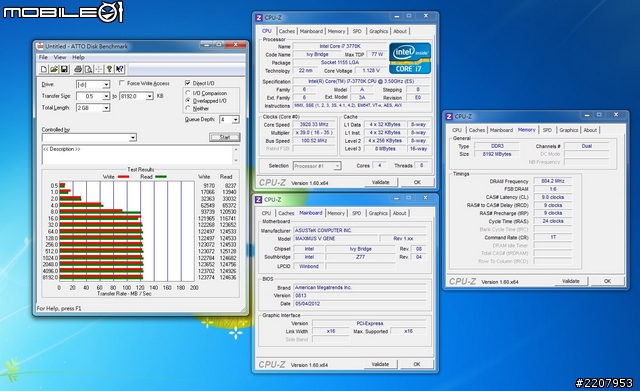Switch to Caches tab in top CPU-Z window

point(287,31)
